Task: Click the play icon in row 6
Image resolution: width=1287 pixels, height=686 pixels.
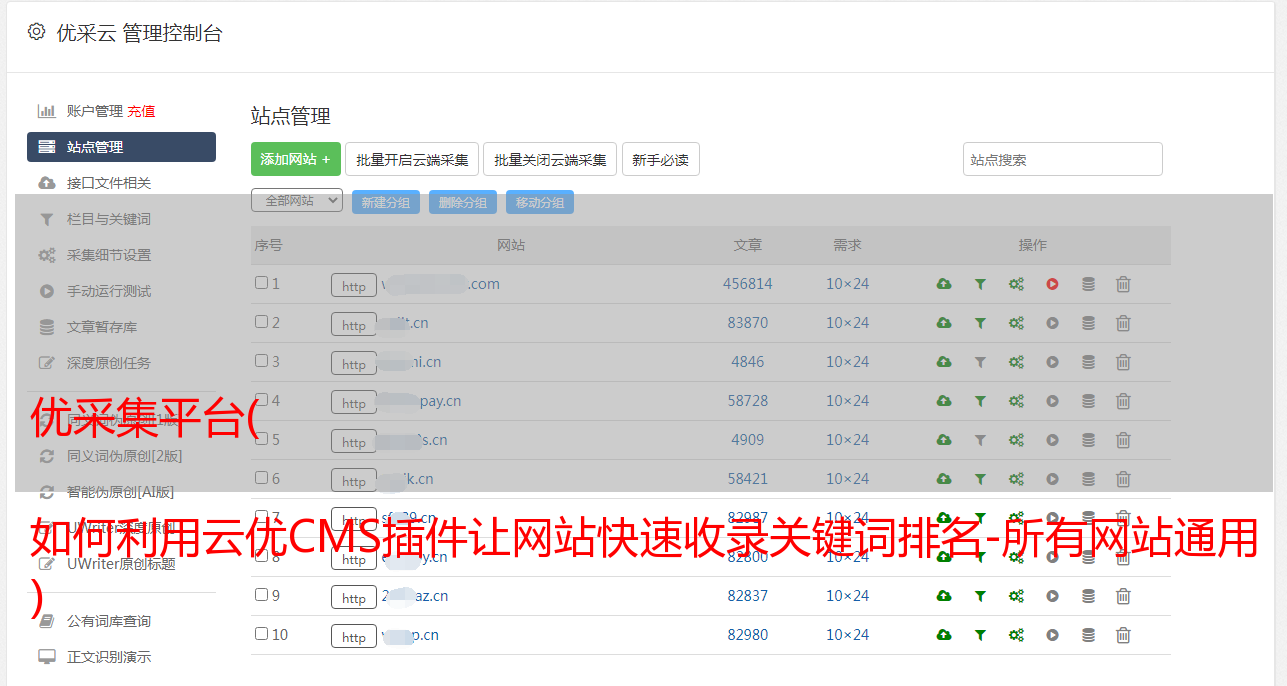Action: tap(1052, 479)
